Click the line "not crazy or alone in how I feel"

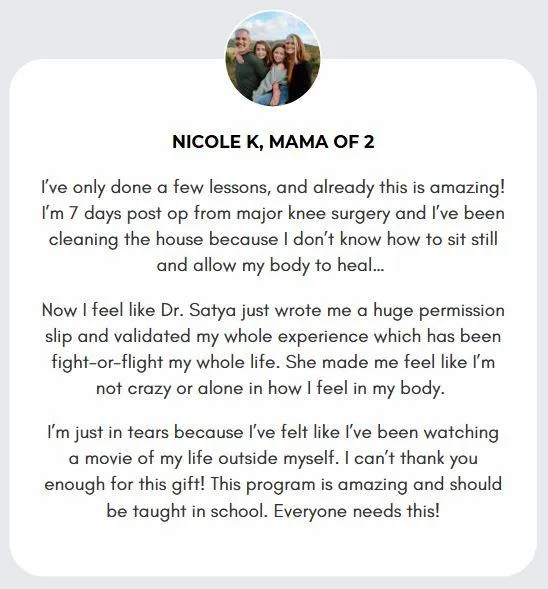coord(270,389)
